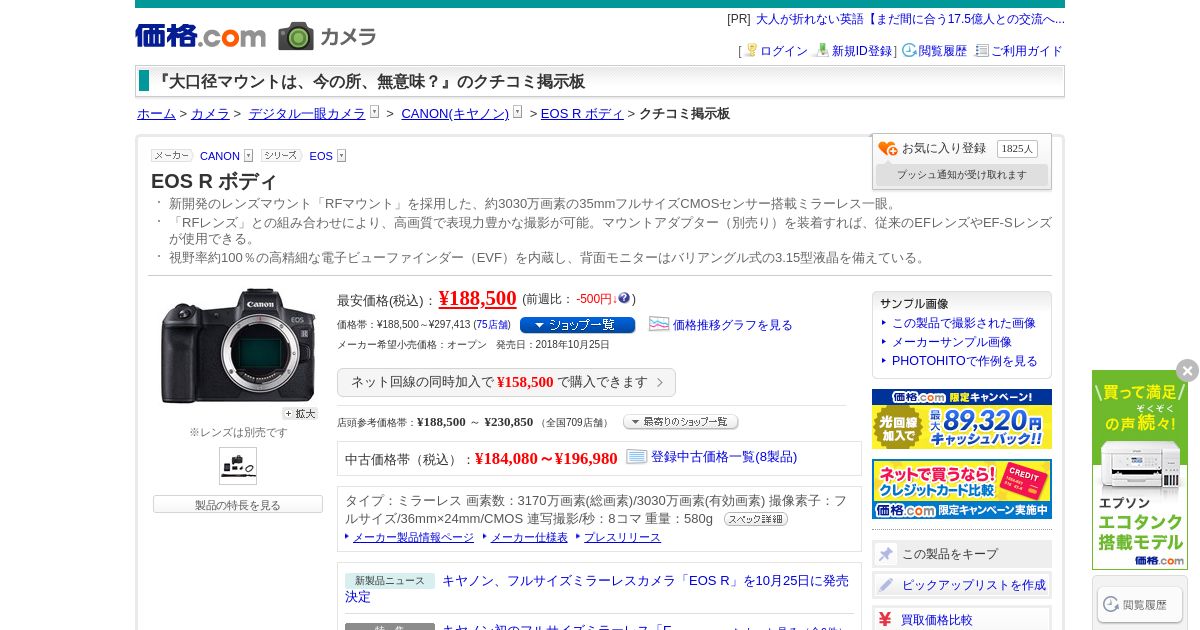Click the クレジットカード比較 campaign banner

click(962, 489)
